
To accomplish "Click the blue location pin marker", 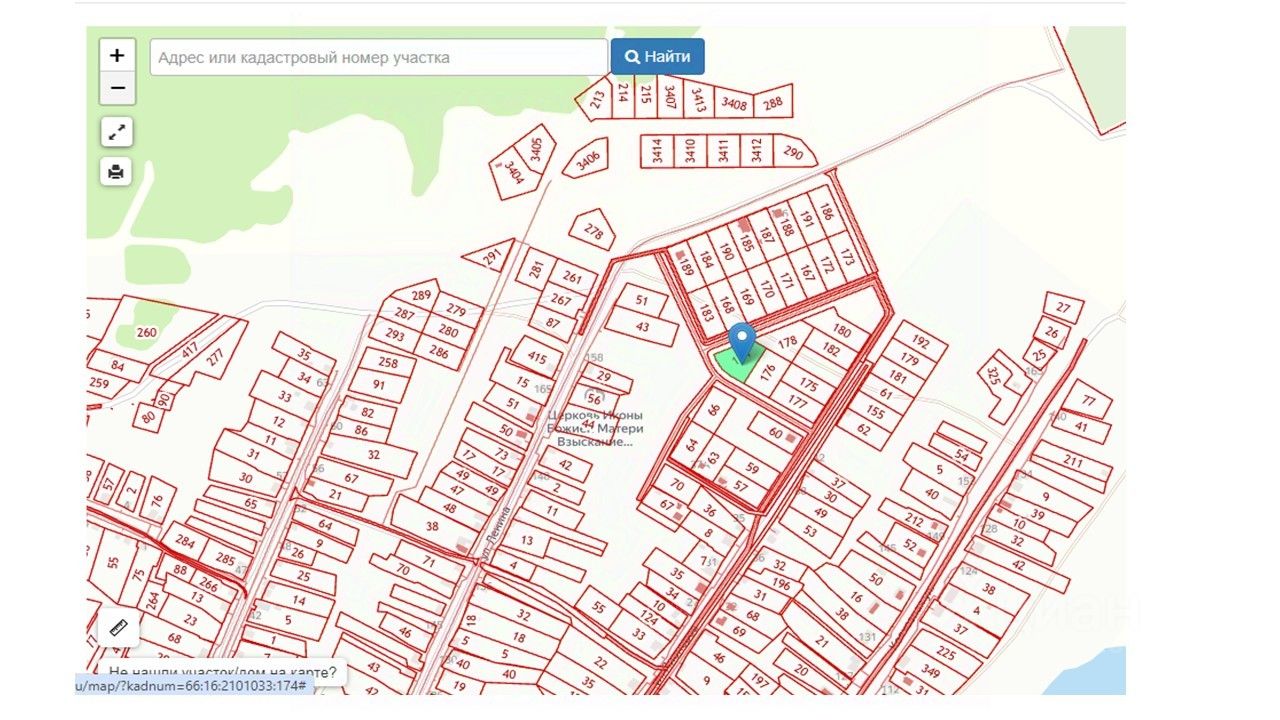I will (741, 343).
